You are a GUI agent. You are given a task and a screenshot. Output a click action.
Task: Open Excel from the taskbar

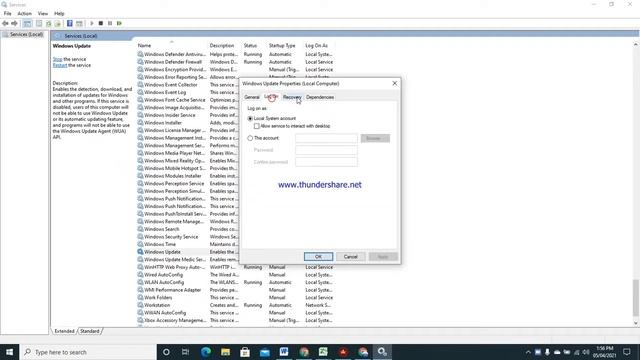pyautogui.click(x=323, y=352)
